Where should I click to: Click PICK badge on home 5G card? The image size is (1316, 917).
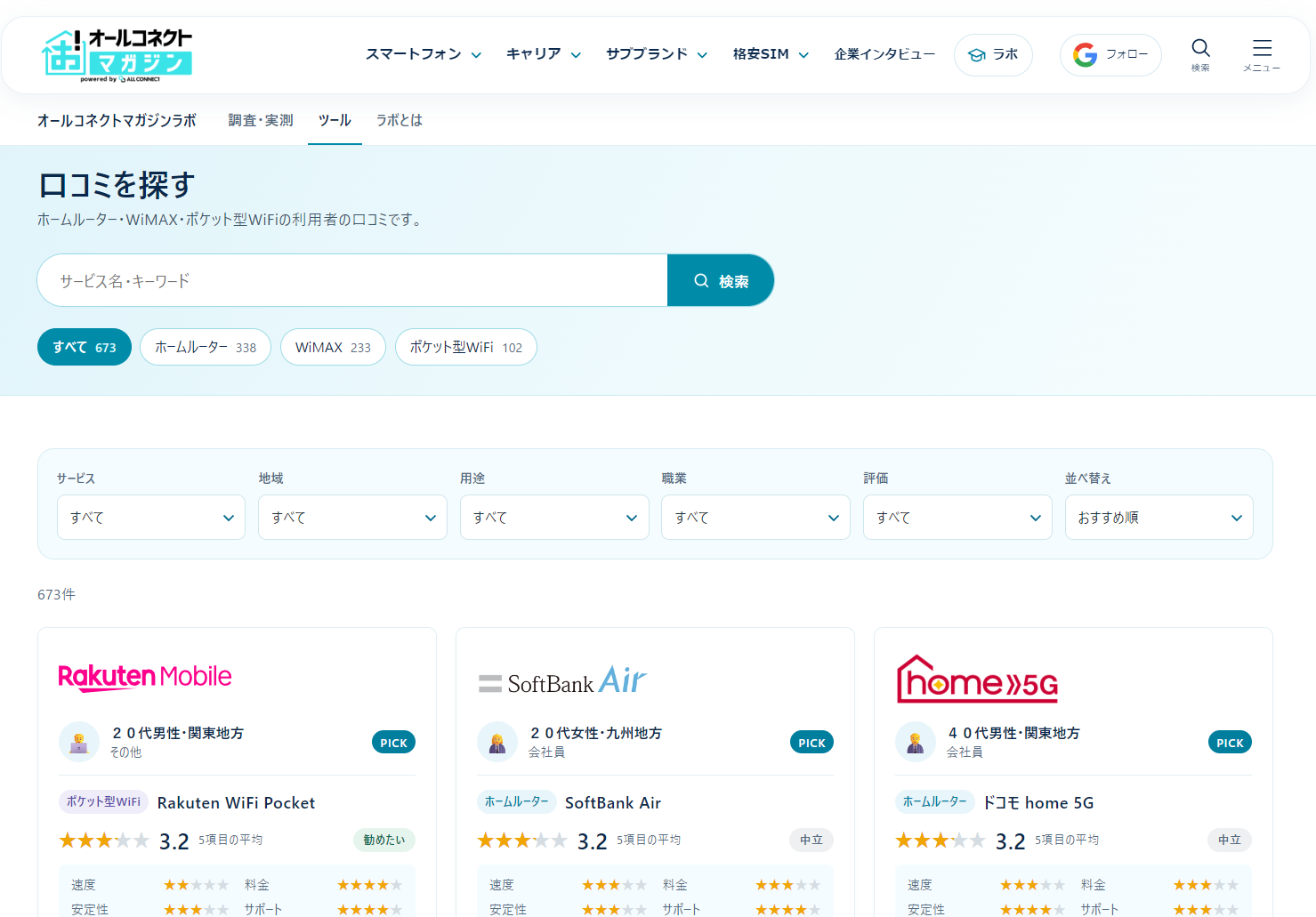coord(1230,742)
